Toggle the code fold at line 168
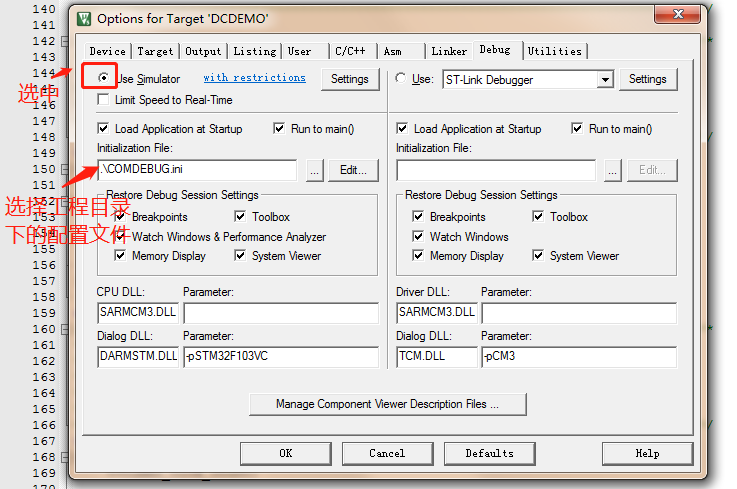 65,457
